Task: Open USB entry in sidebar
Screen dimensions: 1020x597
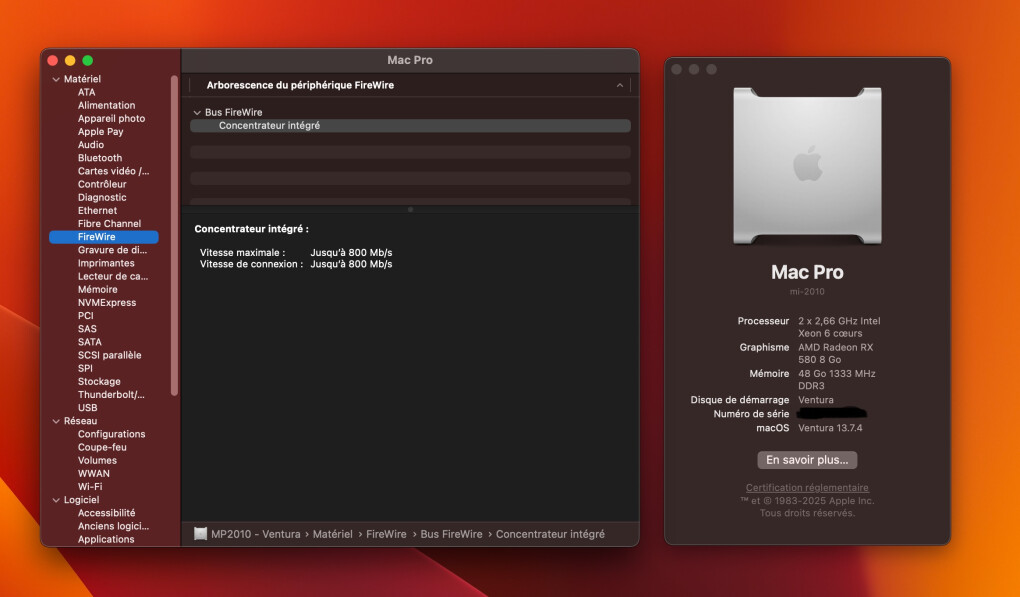Action: (x=87, y=408)
